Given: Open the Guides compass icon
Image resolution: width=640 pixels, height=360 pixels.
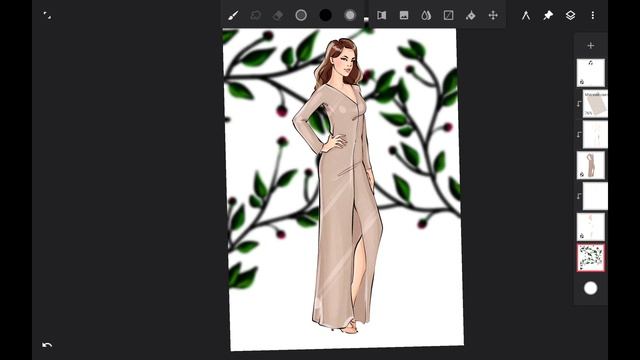Looking at the screenshot, I should tap(526, 16).
